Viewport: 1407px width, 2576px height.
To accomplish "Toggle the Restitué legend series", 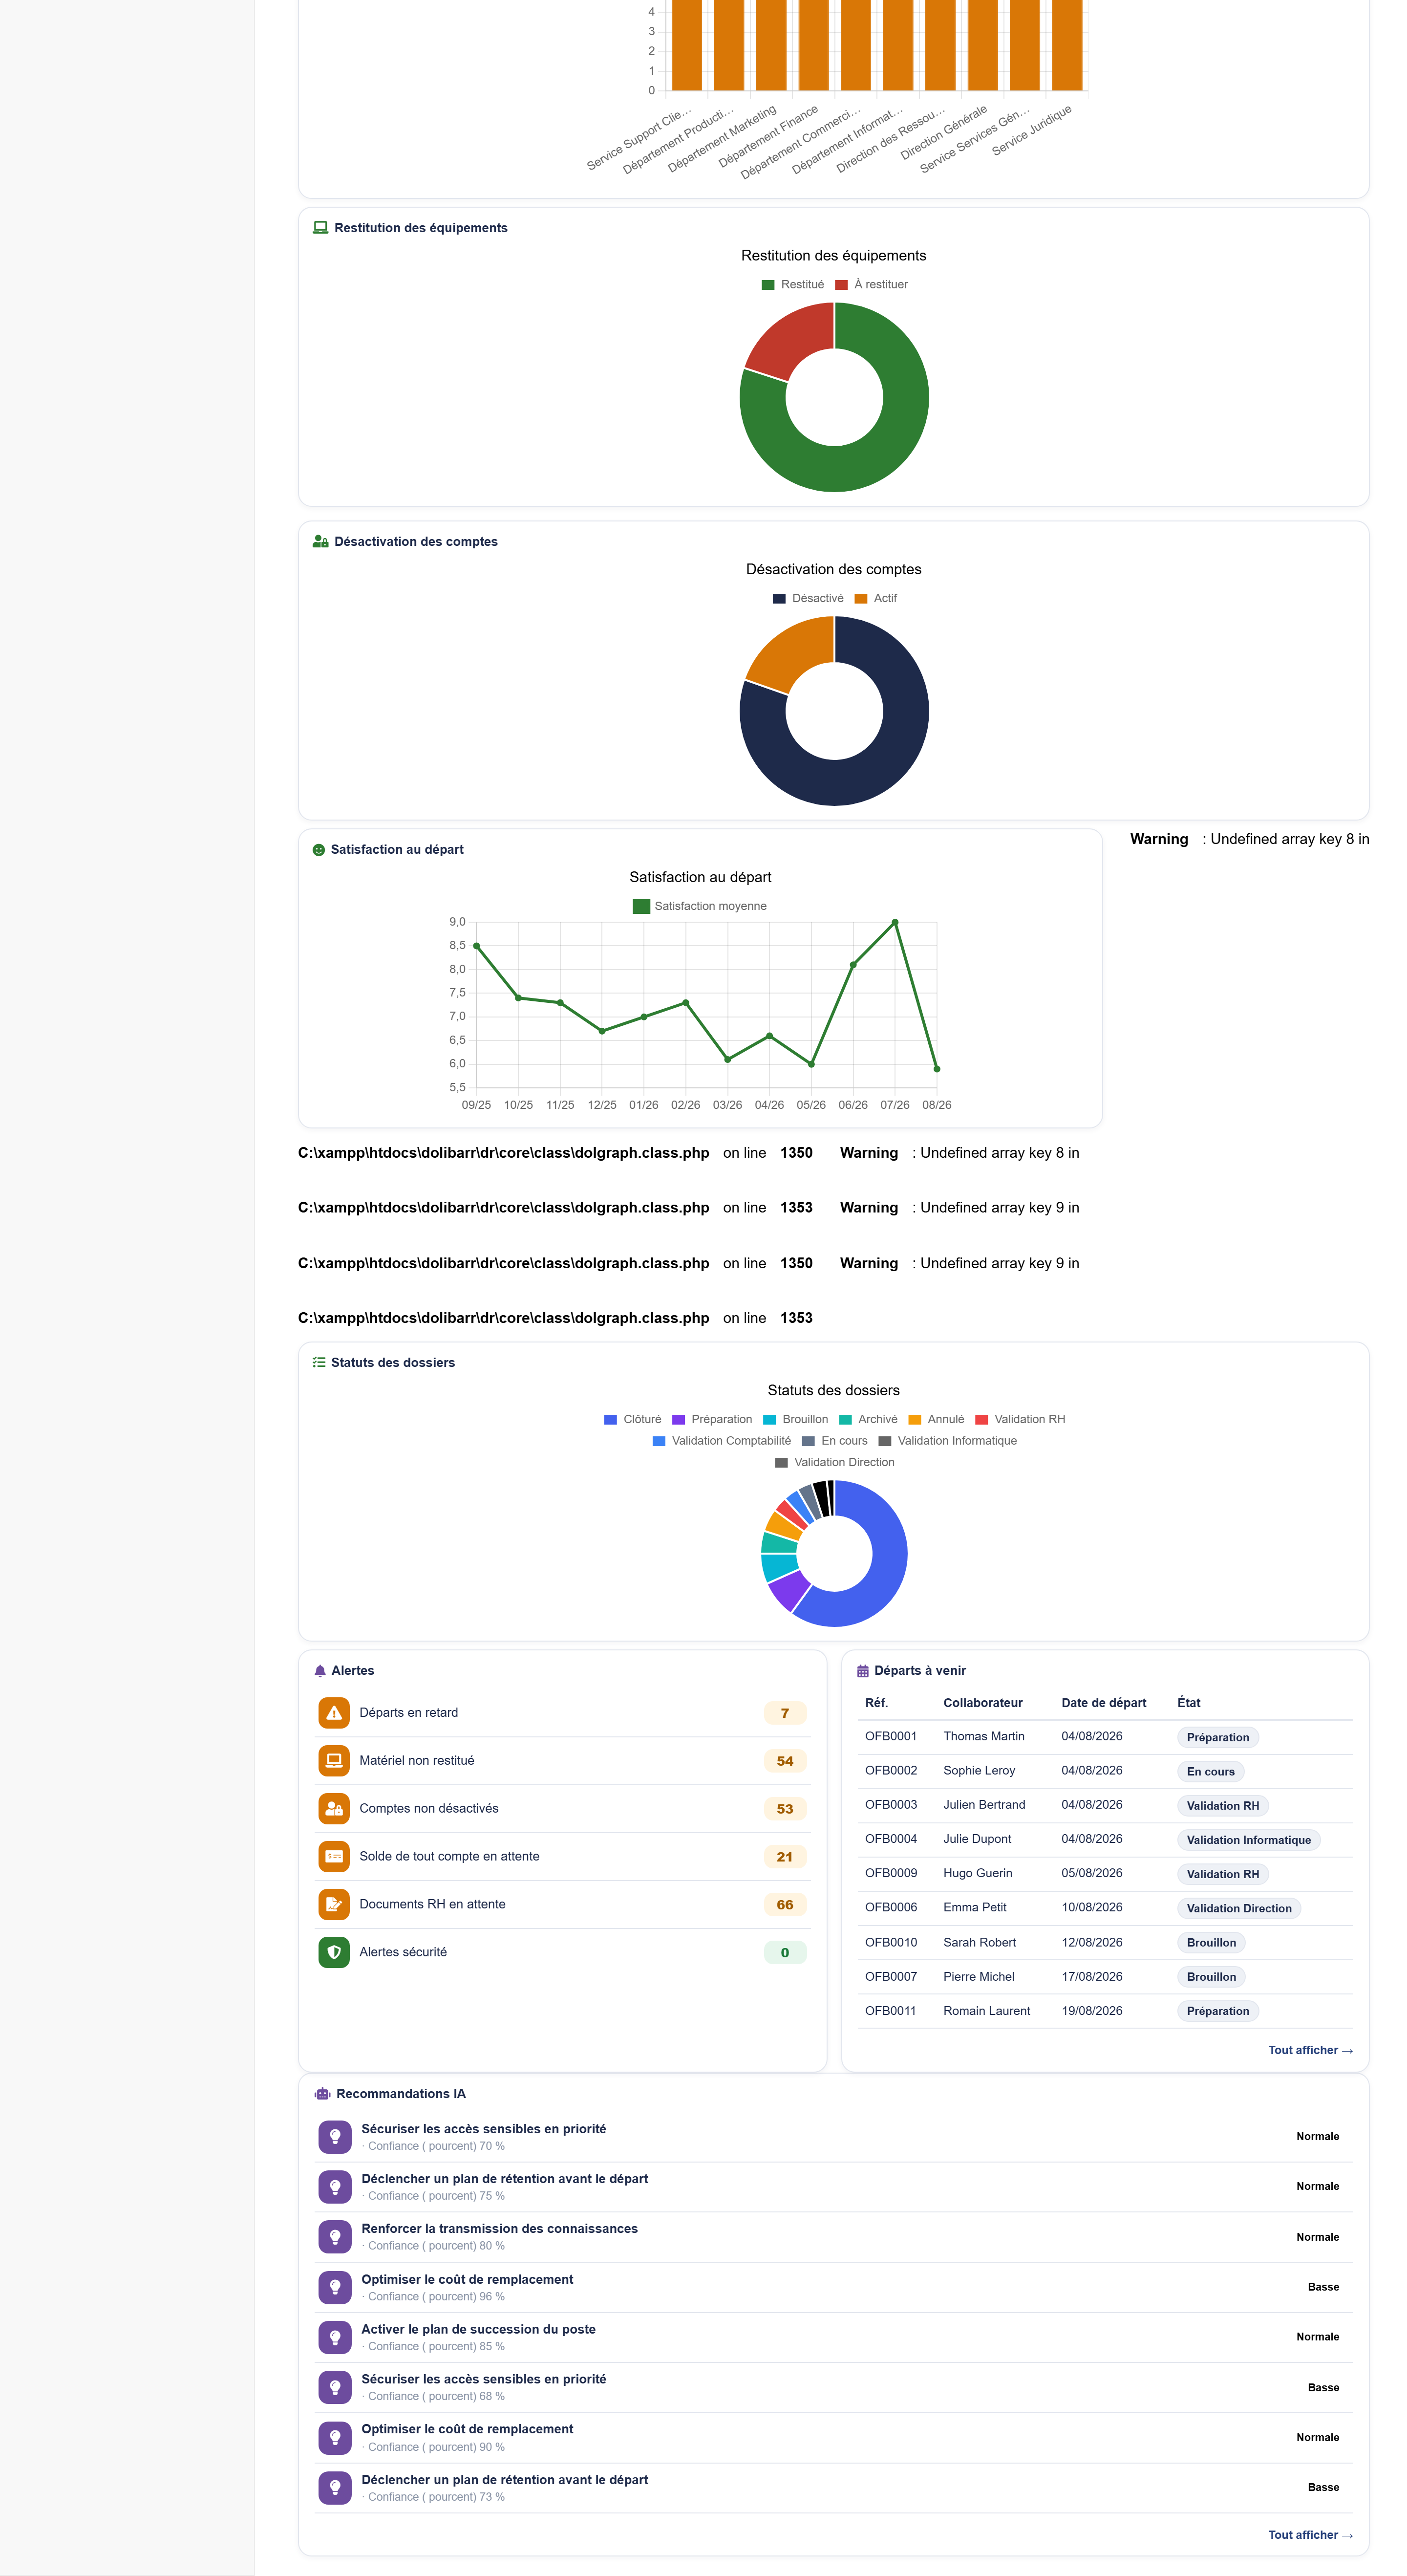I will (793, 285).
